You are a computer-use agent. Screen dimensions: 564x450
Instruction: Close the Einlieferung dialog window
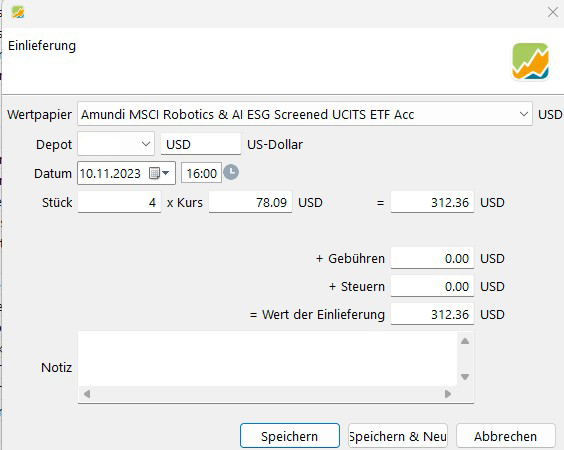point(553,12)
